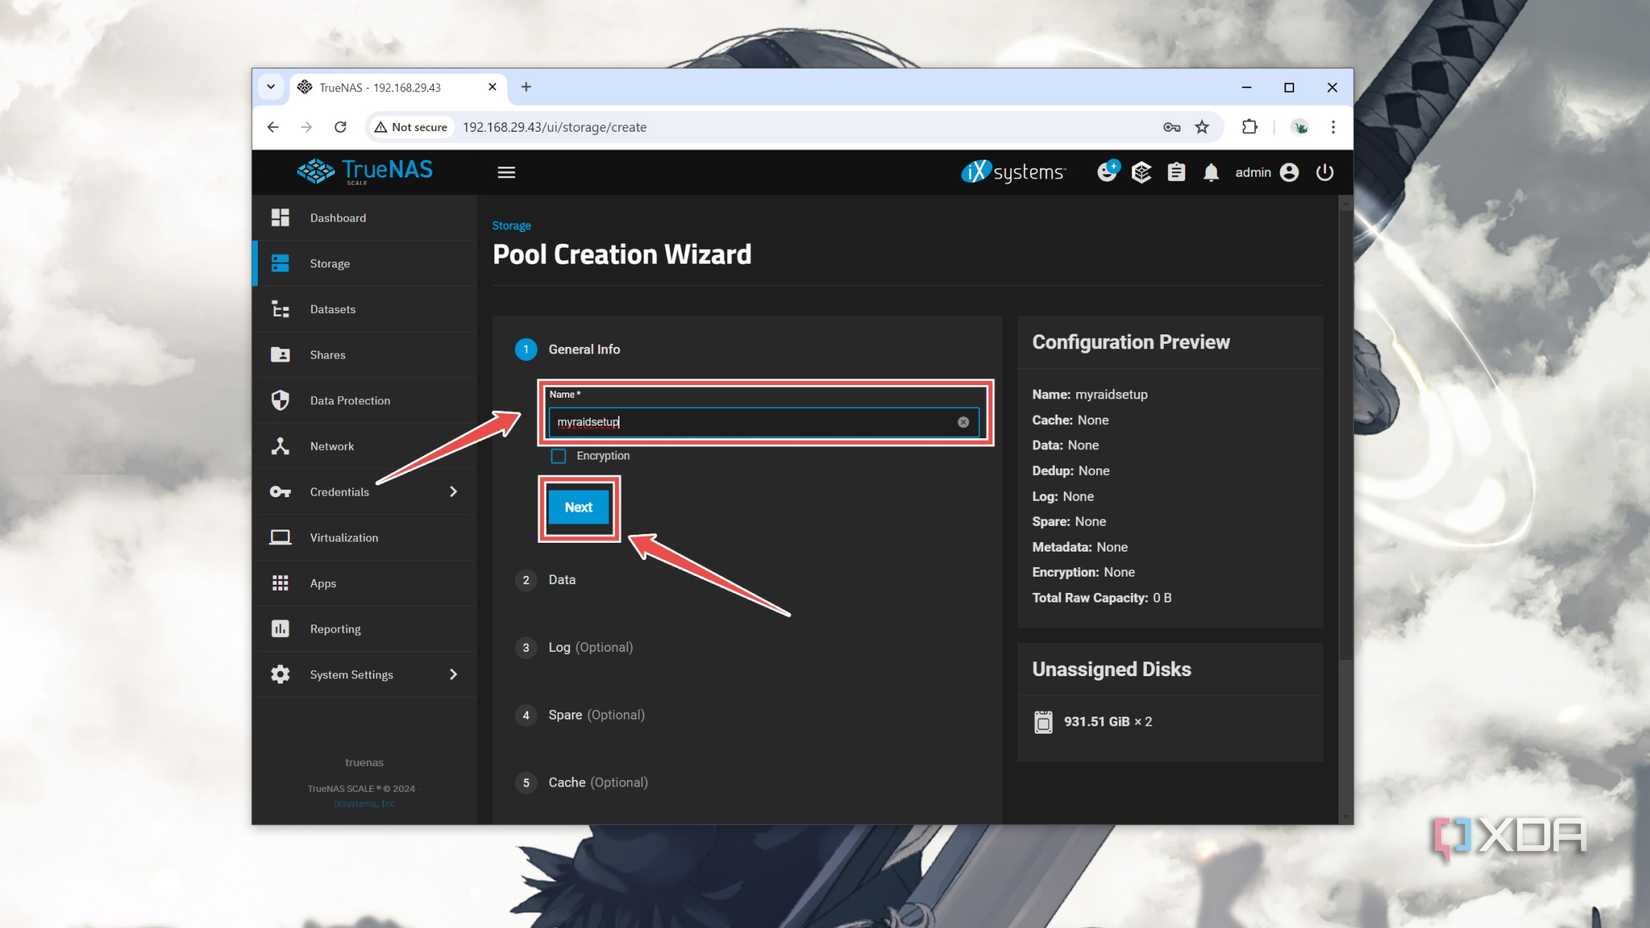
Task: Open the Reporting section
Action: coord(334,628)
